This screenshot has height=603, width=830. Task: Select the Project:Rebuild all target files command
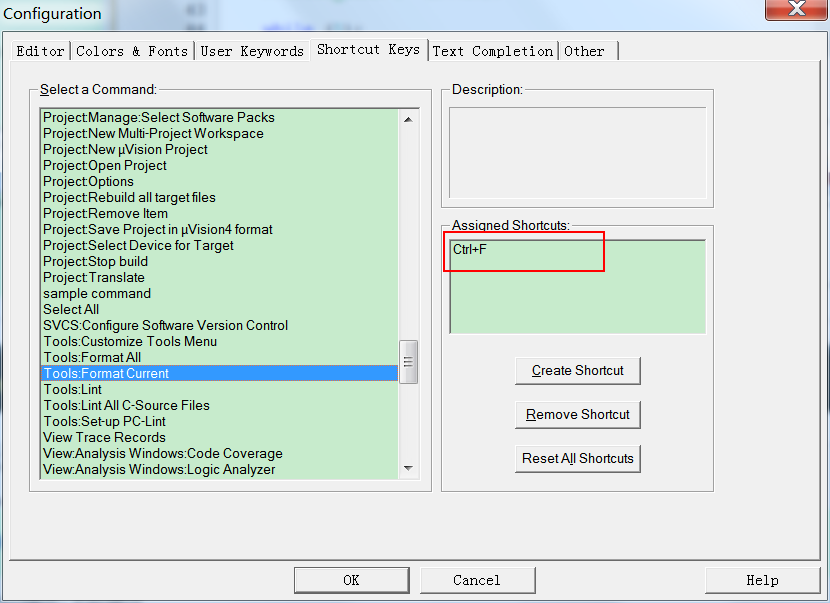coord(129,197)
